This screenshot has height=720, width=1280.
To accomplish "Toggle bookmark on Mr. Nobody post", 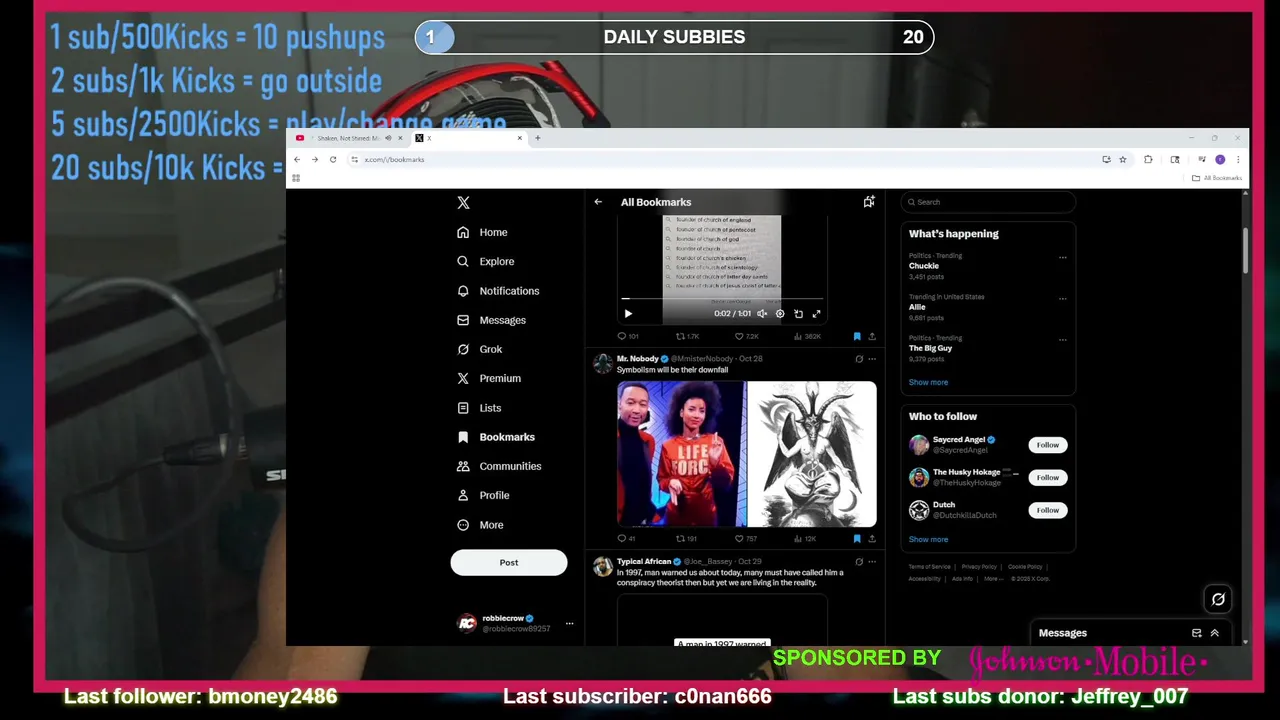I will [857, 539].
